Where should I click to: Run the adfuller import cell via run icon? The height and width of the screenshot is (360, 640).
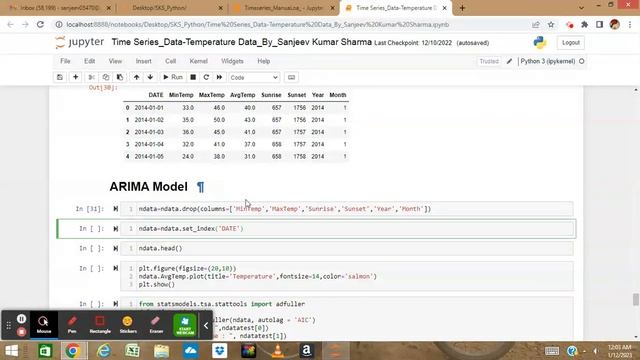116,304
